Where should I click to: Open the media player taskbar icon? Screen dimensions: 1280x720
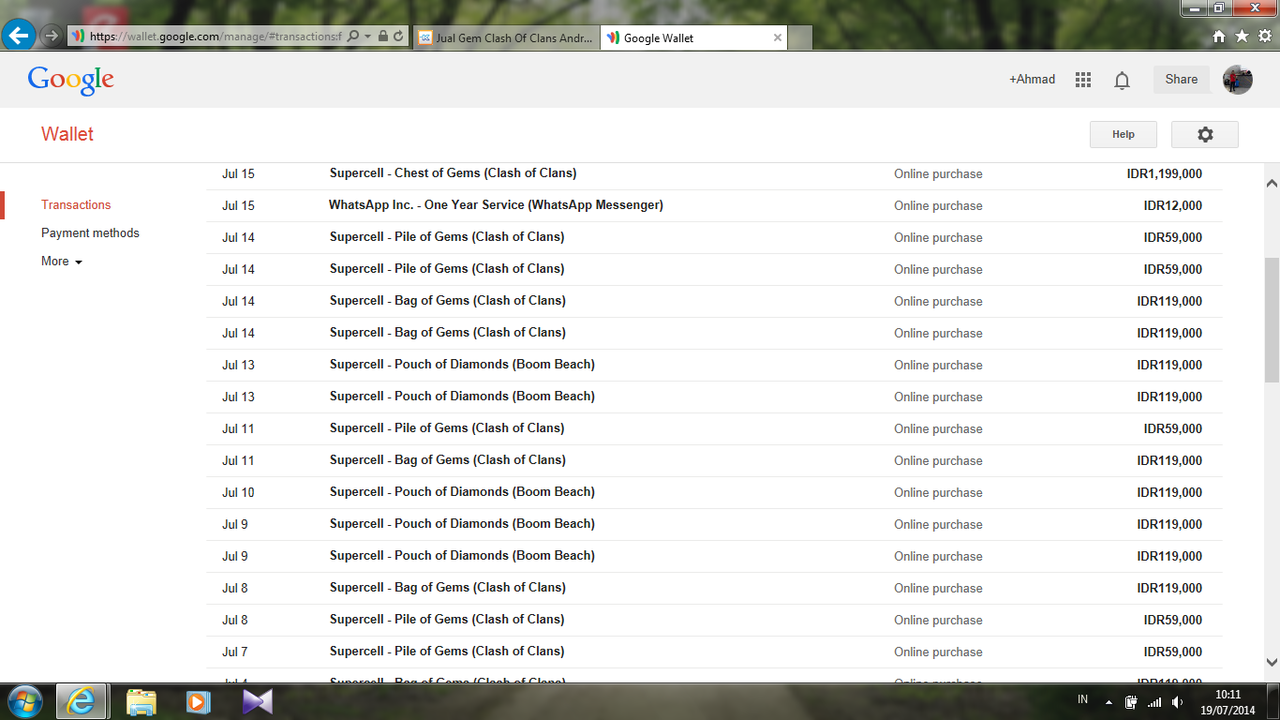point(198,701)
